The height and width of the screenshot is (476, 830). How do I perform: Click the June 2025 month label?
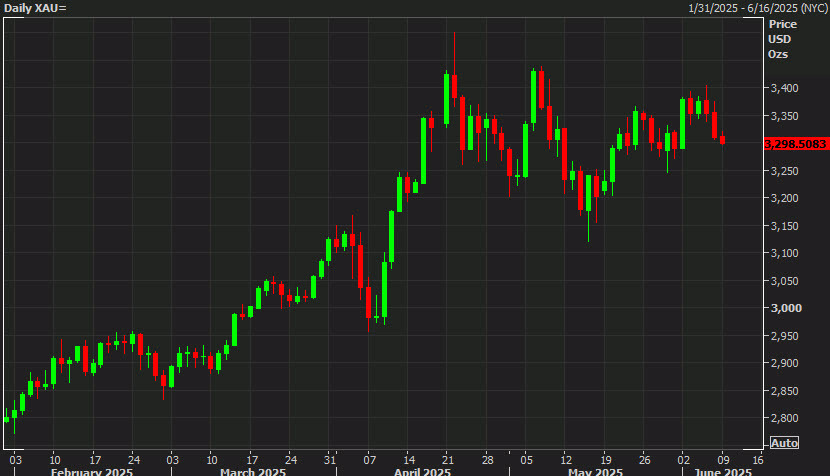[x=723, y=471]
